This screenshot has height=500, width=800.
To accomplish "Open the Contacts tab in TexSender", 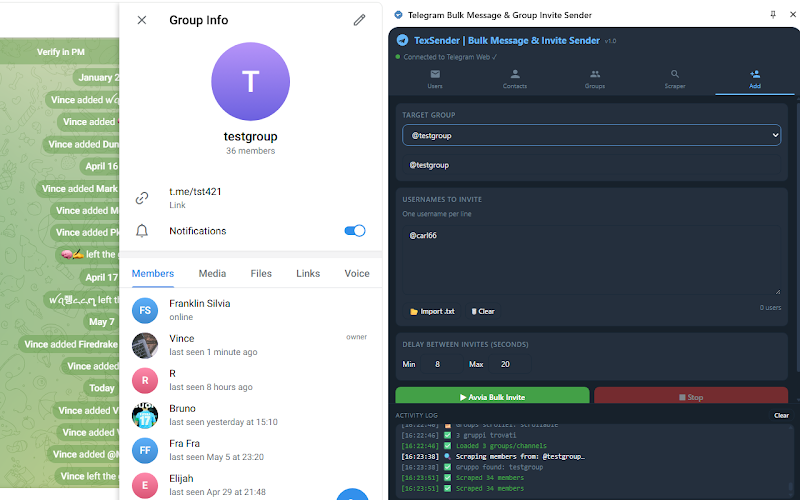I will click(x=515, y=79).
